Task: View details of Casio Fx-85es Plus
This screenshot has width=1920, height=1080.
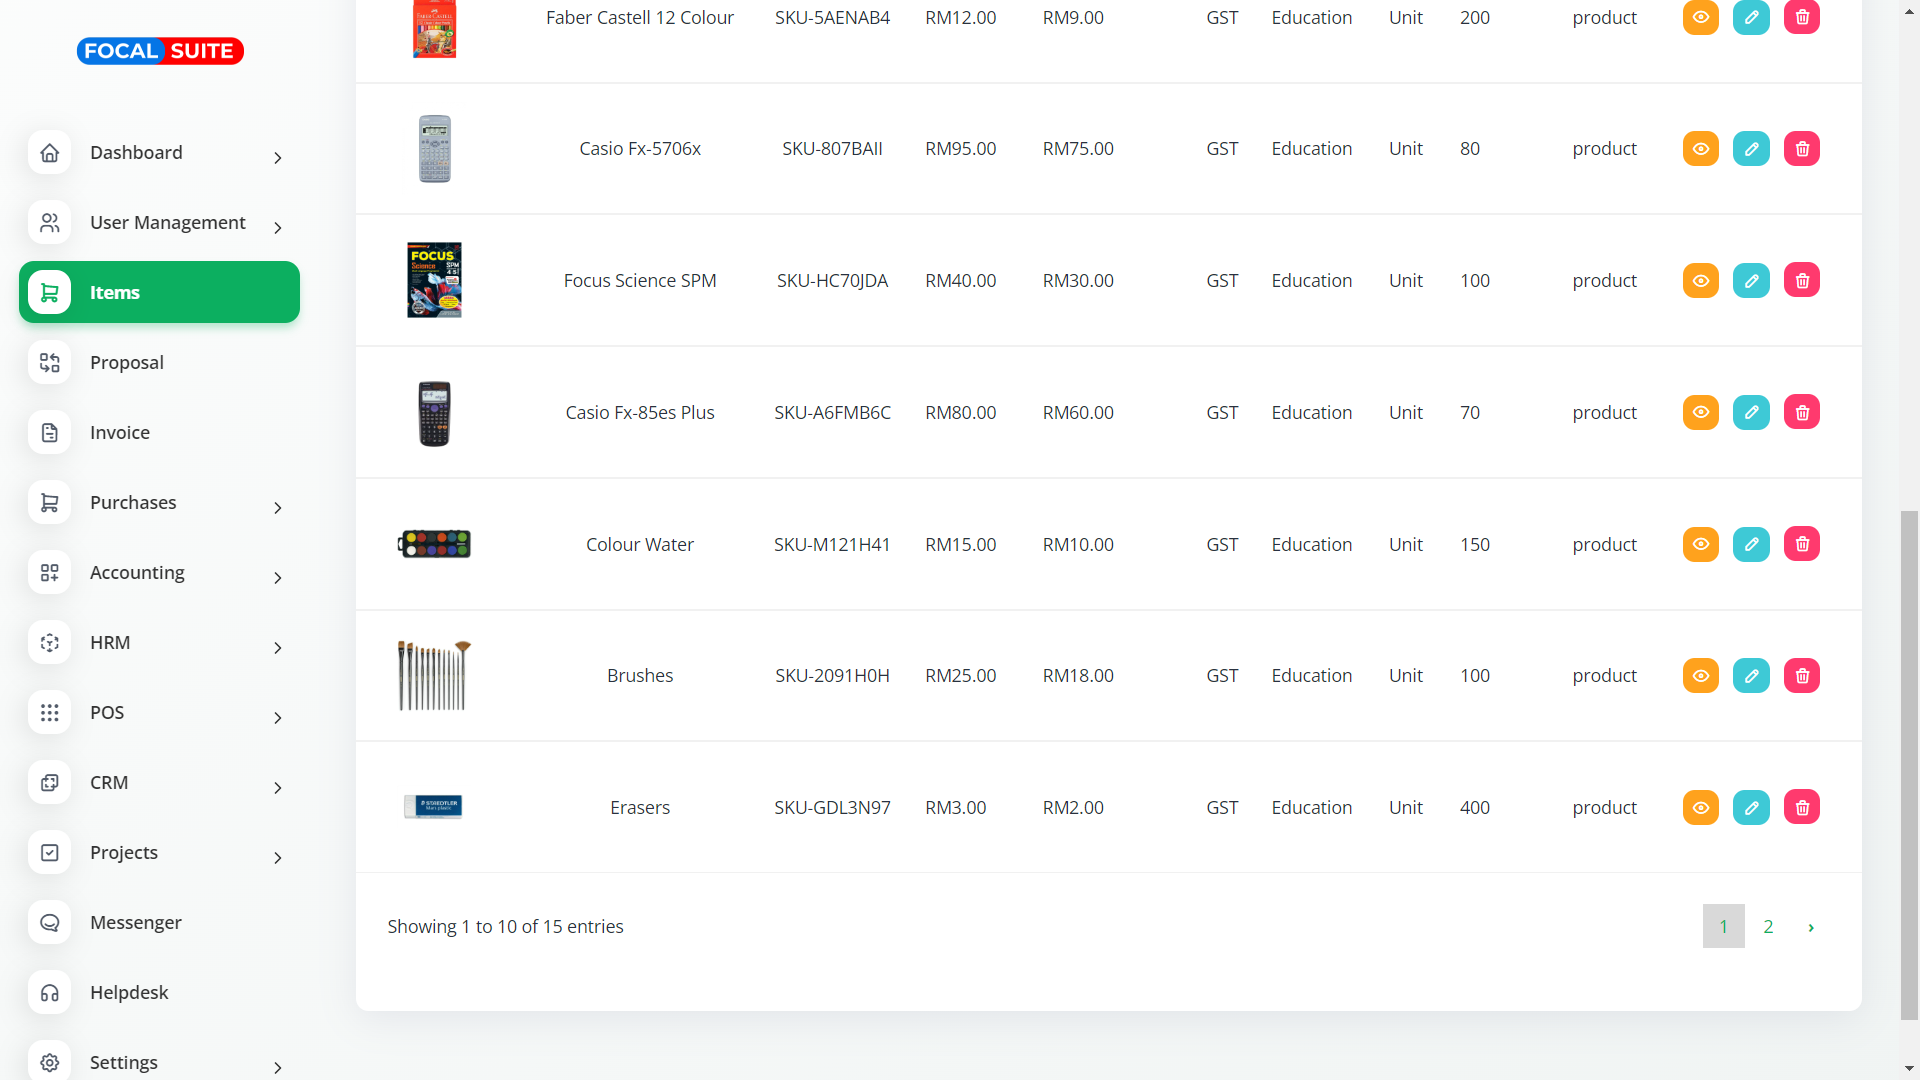Action: click(1701, 413)
